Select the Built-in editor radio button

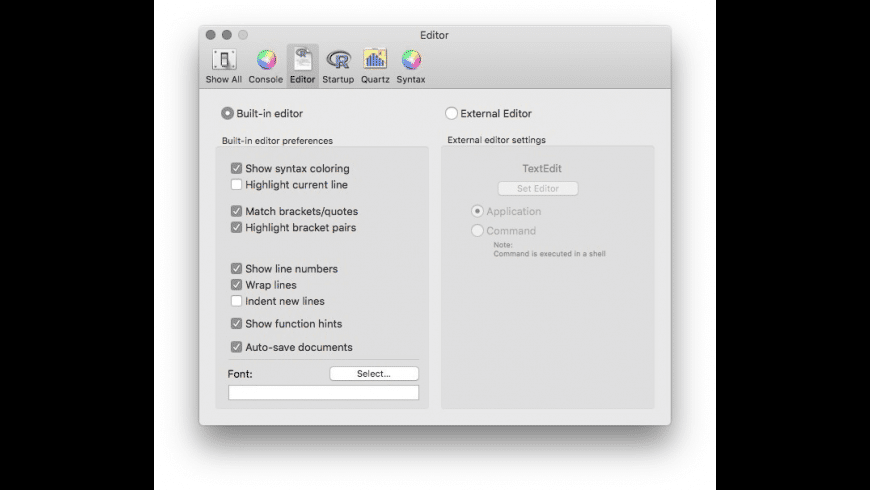click(227, 113)
